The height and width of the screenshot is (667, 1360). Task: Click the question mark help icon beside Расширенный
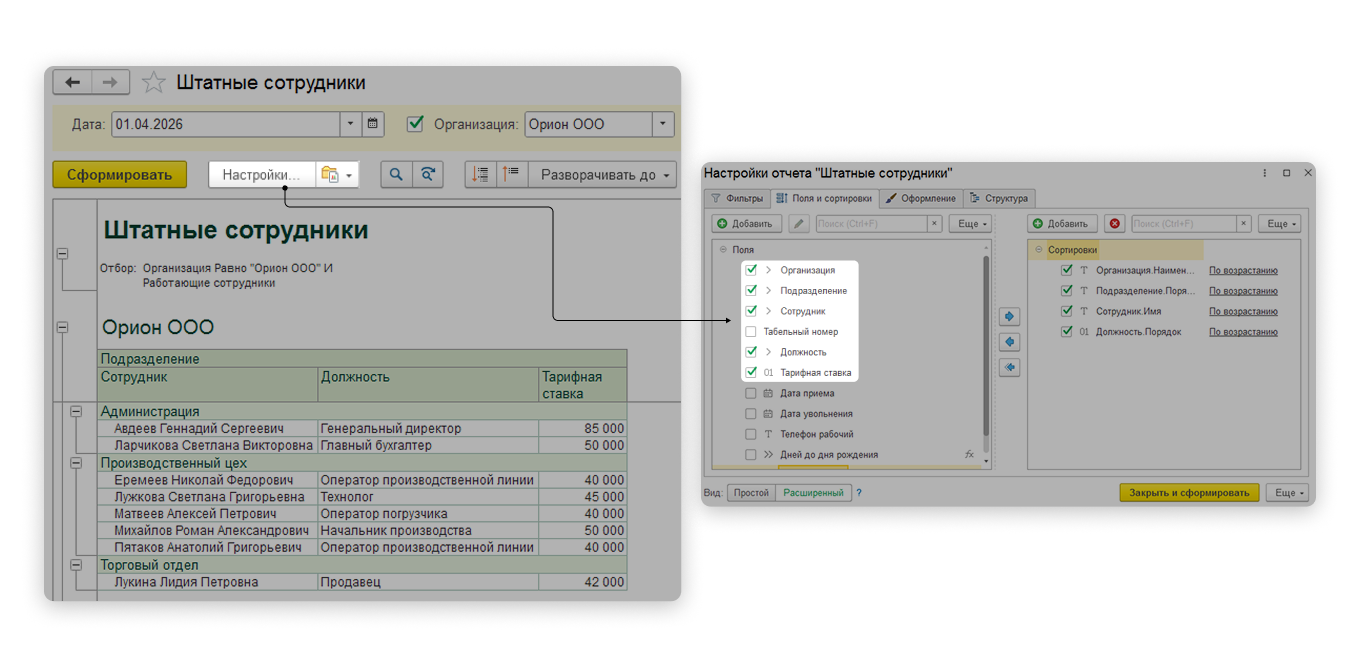(858, 493)
